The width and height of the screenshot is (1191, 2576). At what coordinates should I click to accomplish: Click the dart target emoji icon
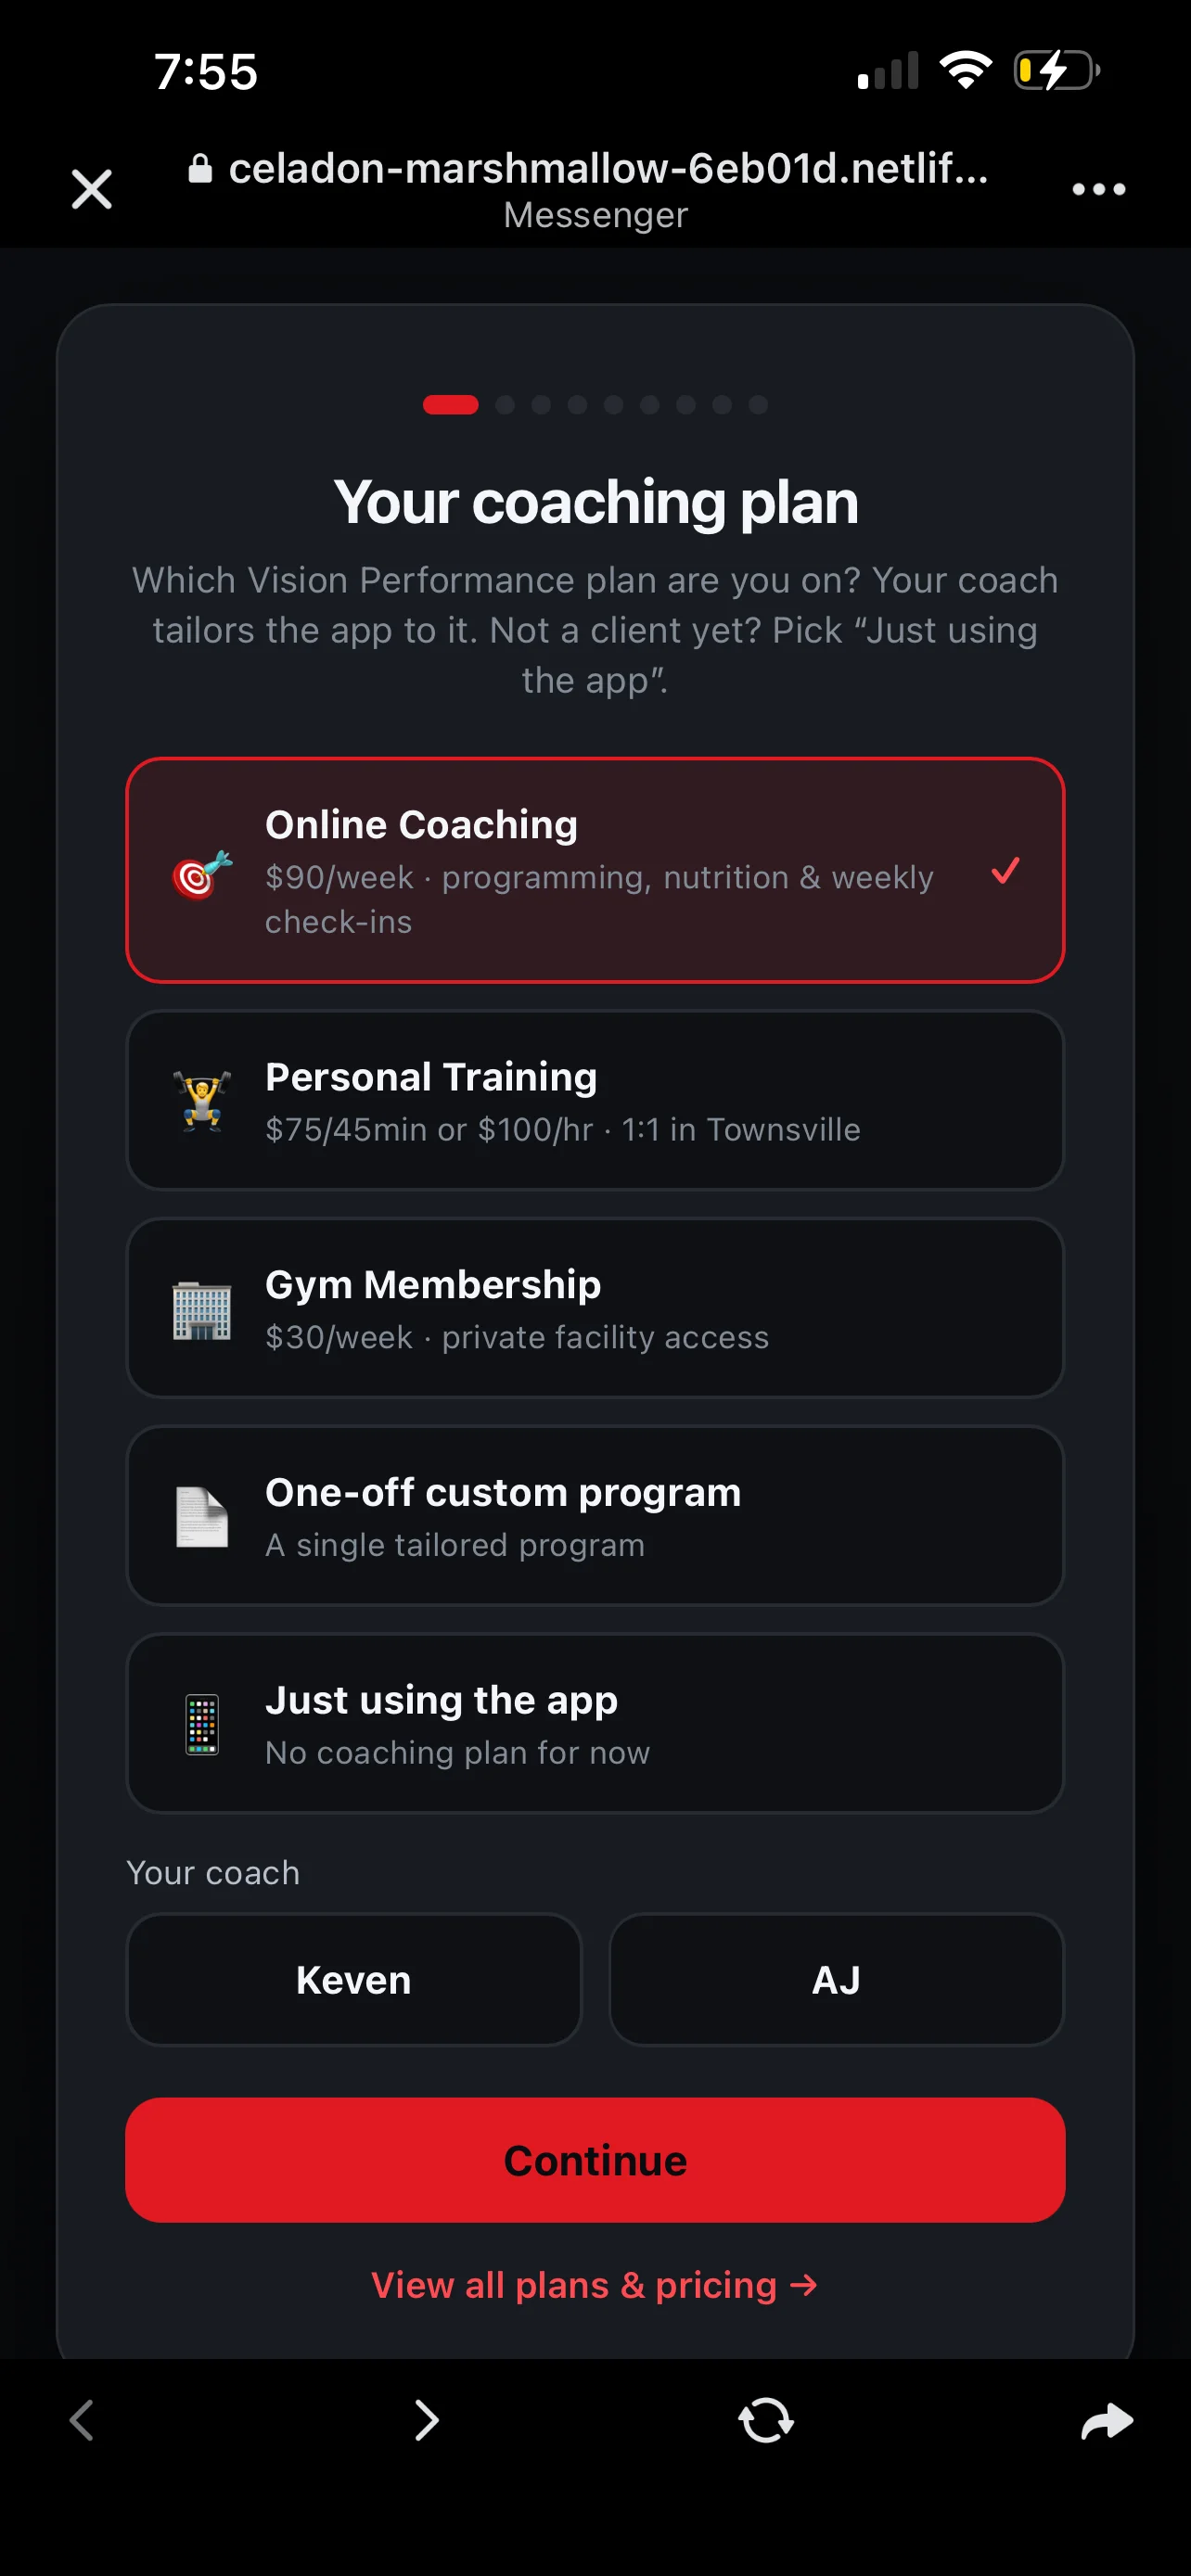[202, 874]
